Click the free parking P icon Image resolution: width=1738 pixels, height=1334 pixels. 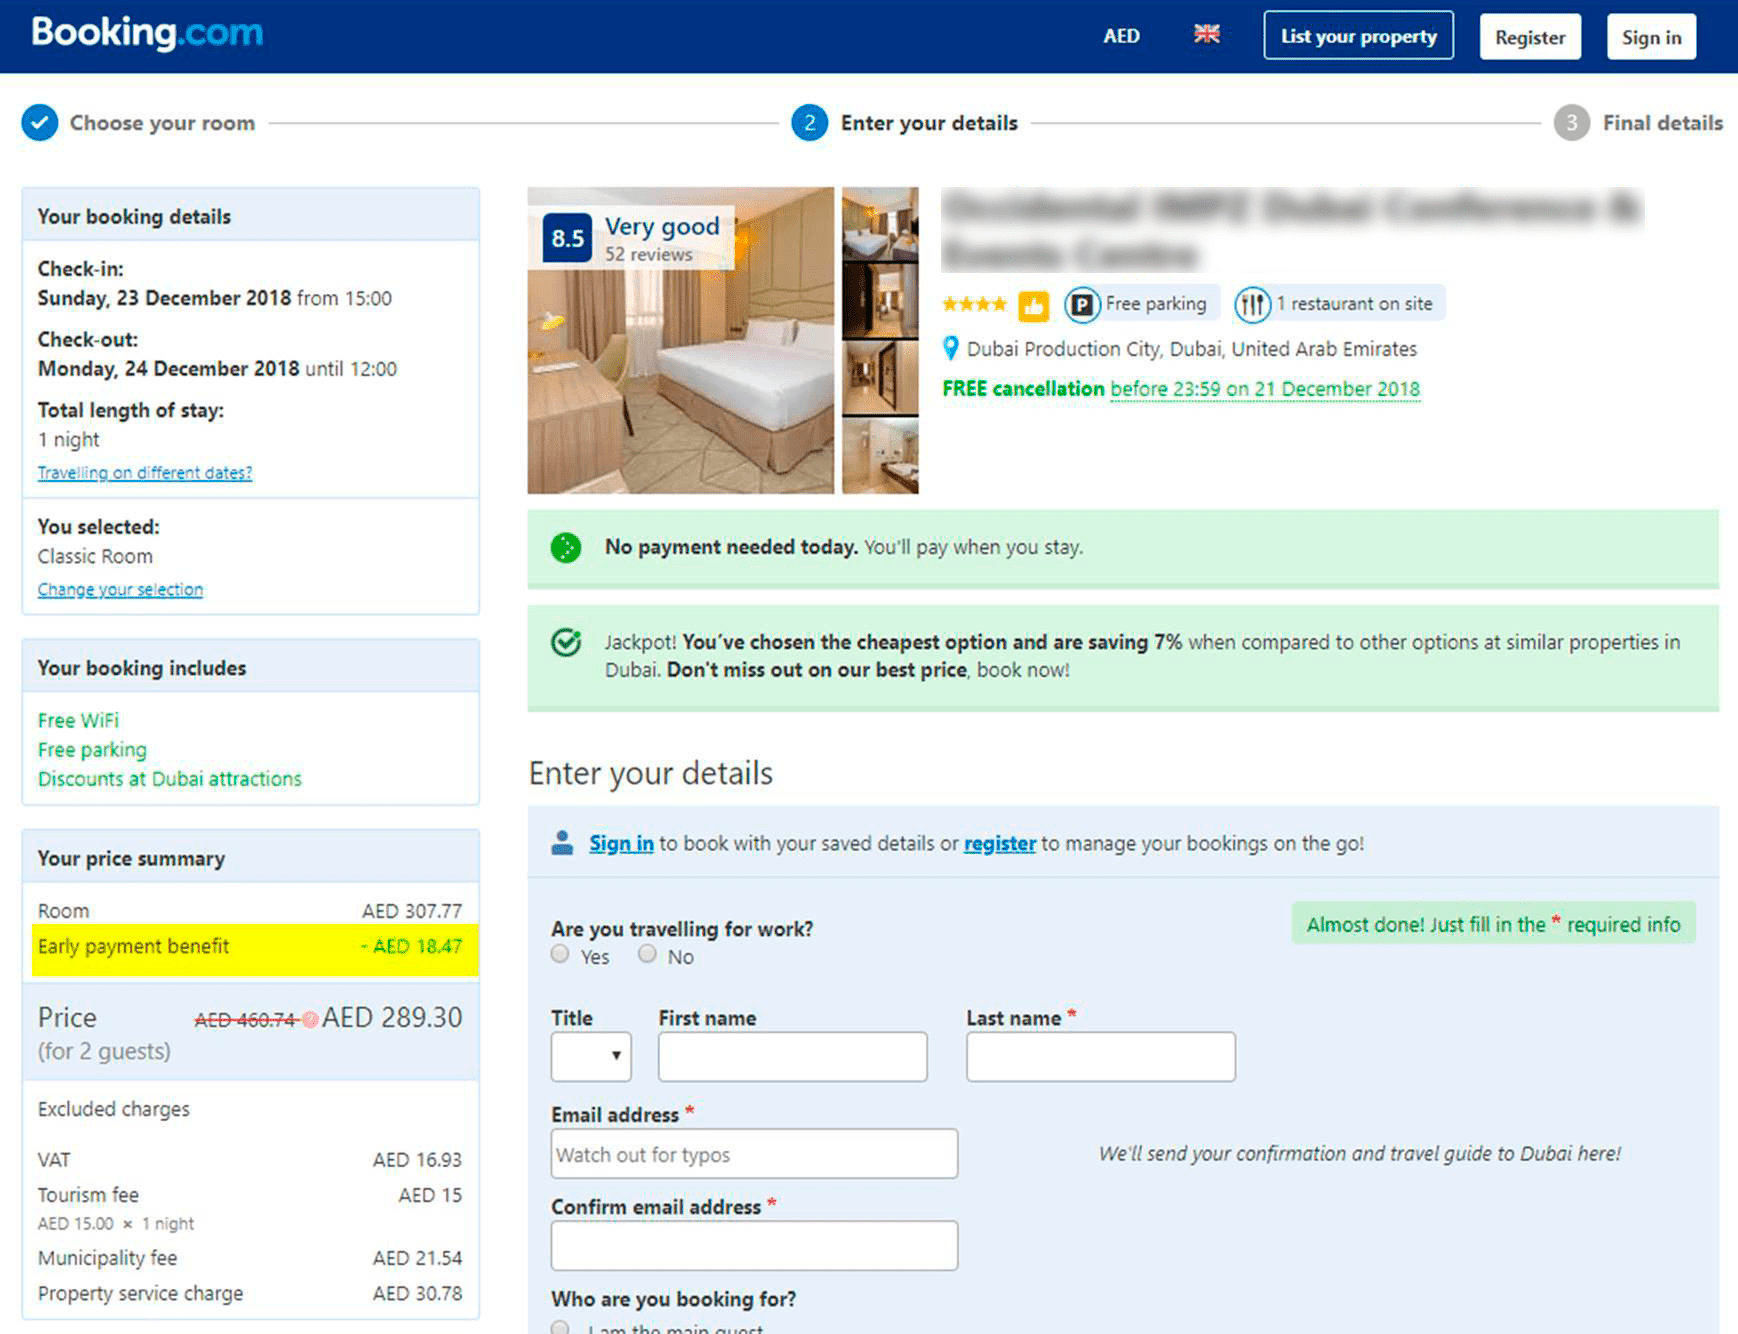point(1082,304)
